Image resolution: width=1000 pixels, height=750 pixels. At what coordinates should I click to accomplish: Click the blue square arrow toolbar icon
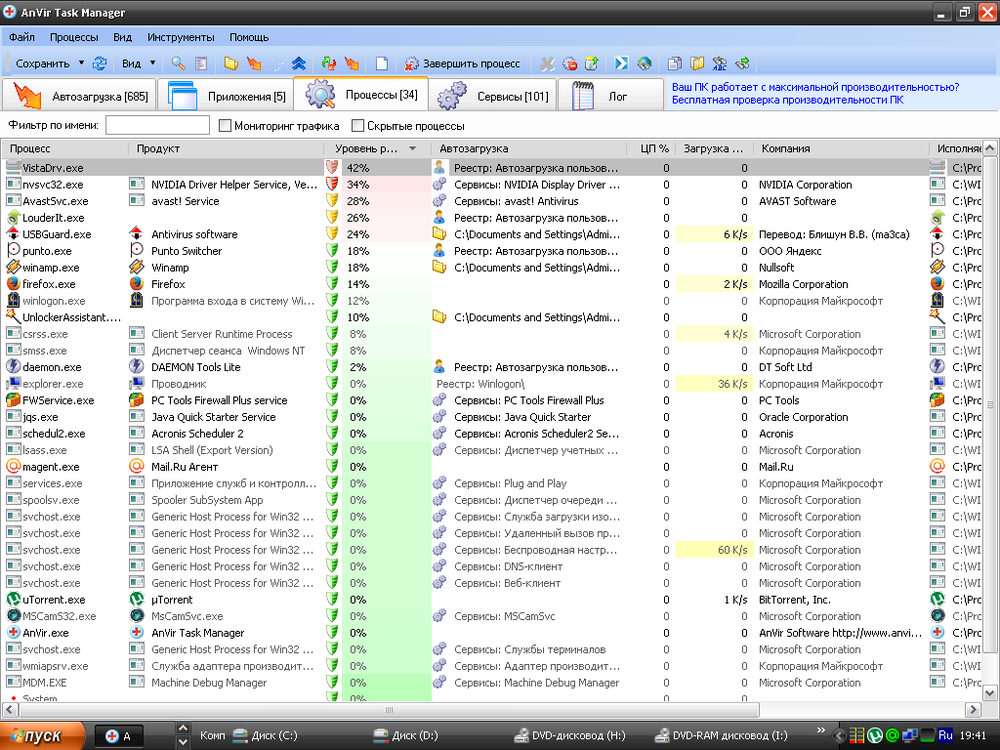point(622,63)
